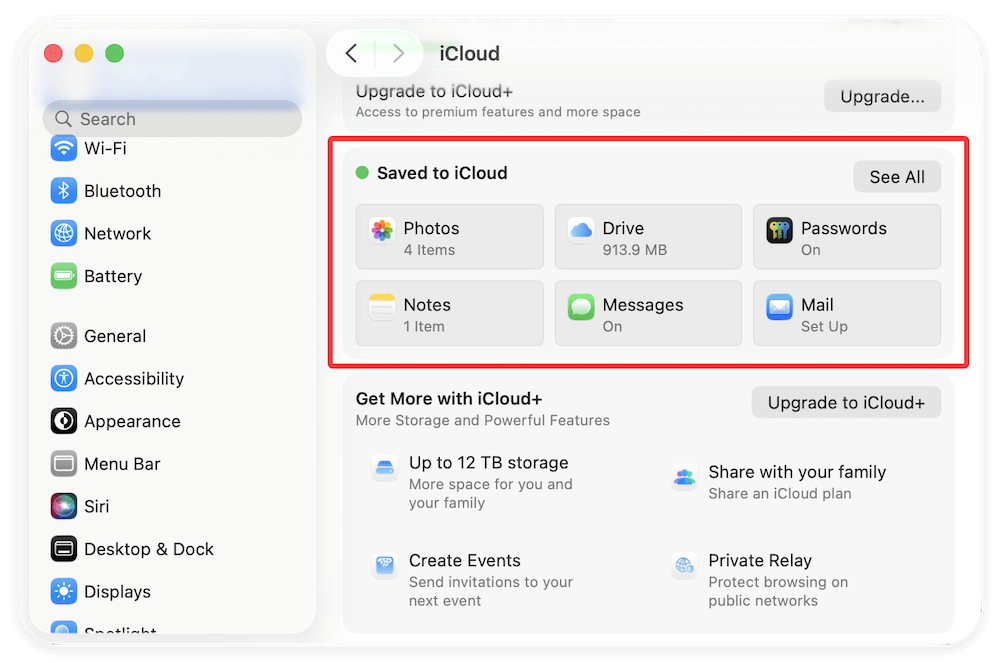This screenshot has height=663, width=1000.
Task: Select Menu Bar in the sidebar
Action: point(63,464)
